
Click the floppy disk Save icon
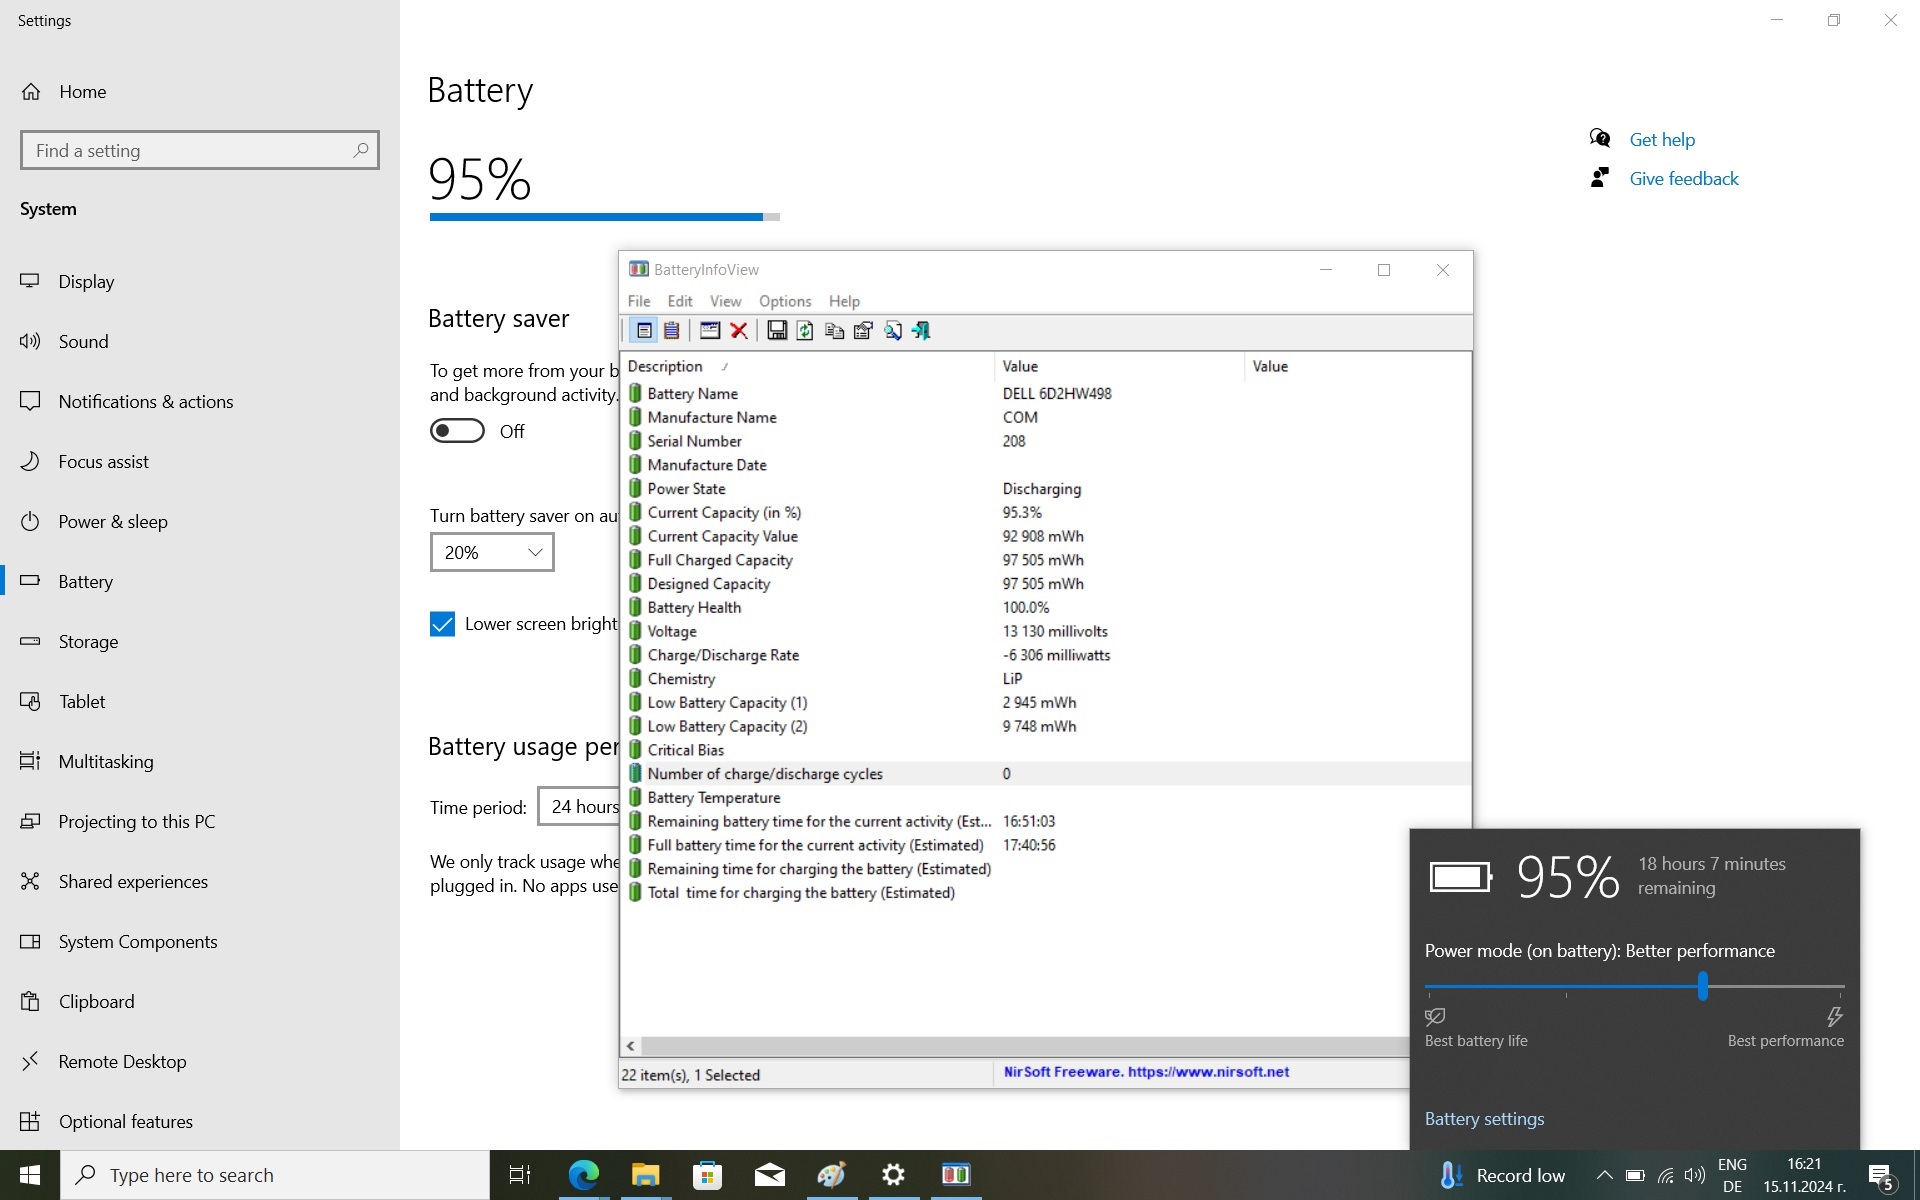(x=777, y=331)
